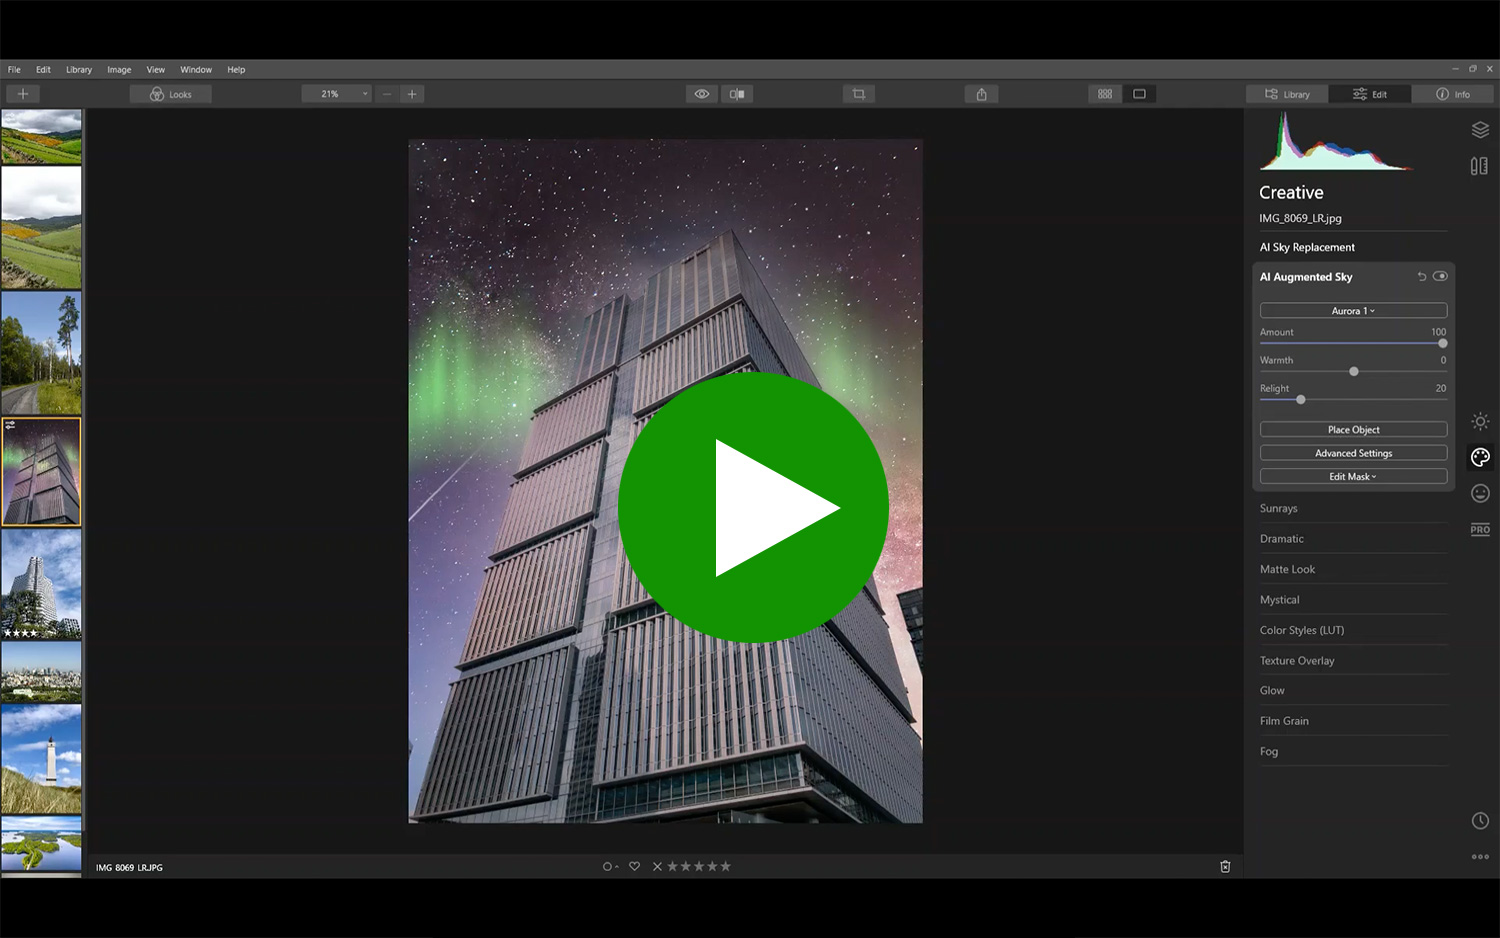This screenshot has height=938, width=1500.
Task: Toggle the before/after compare view
Action: tap(737, 94)
